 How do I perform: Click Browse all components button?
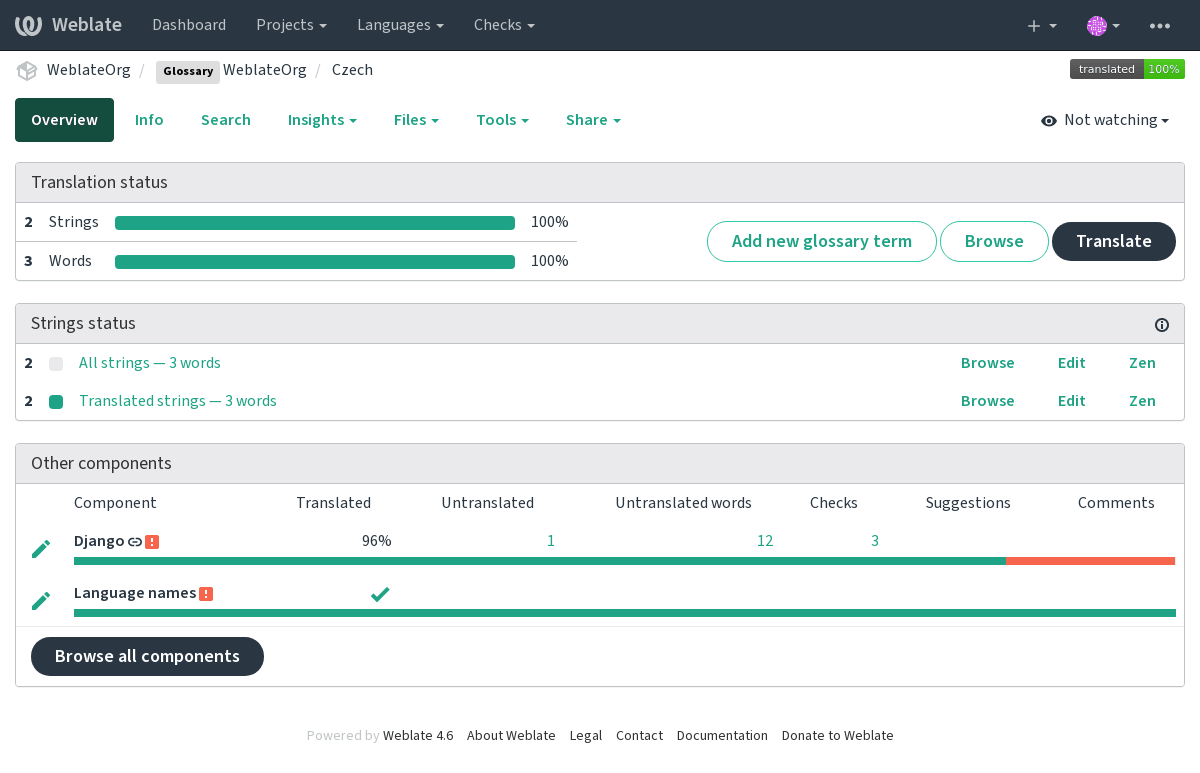[147, 656]
